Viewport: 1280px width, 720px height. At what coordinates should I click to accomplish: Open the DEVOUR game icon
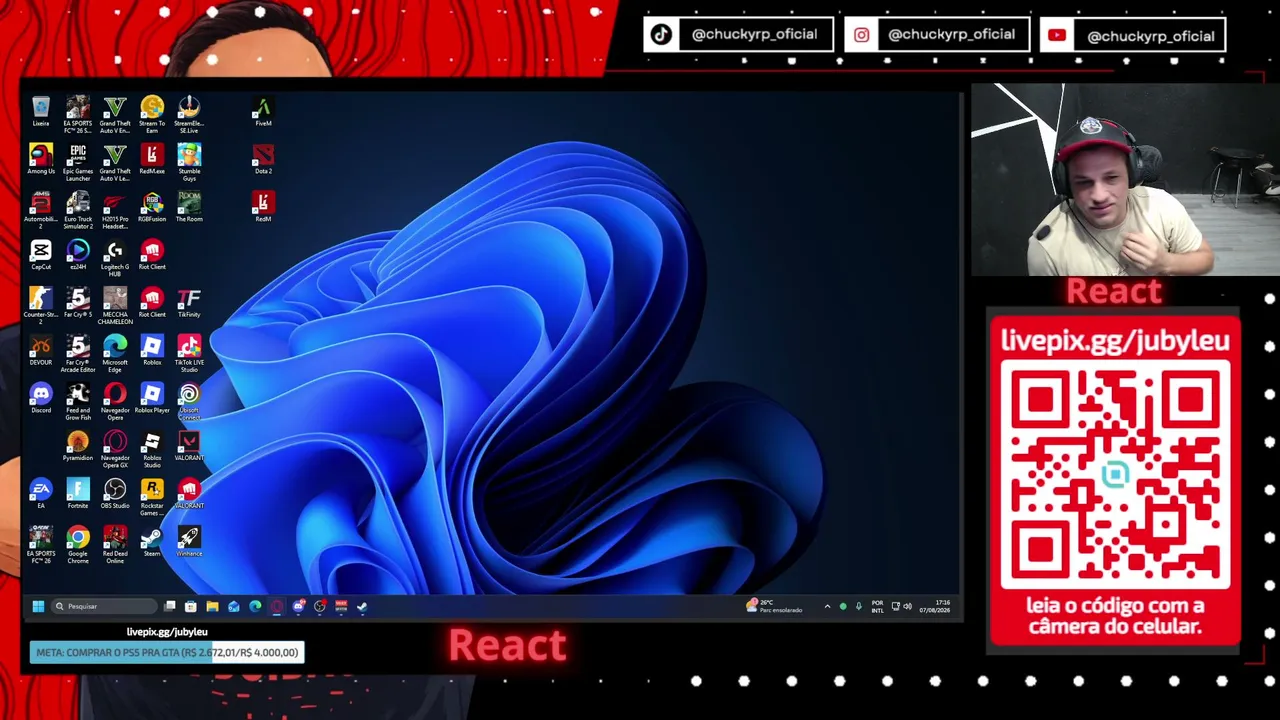pyautogui.click(x=41, y=352)
